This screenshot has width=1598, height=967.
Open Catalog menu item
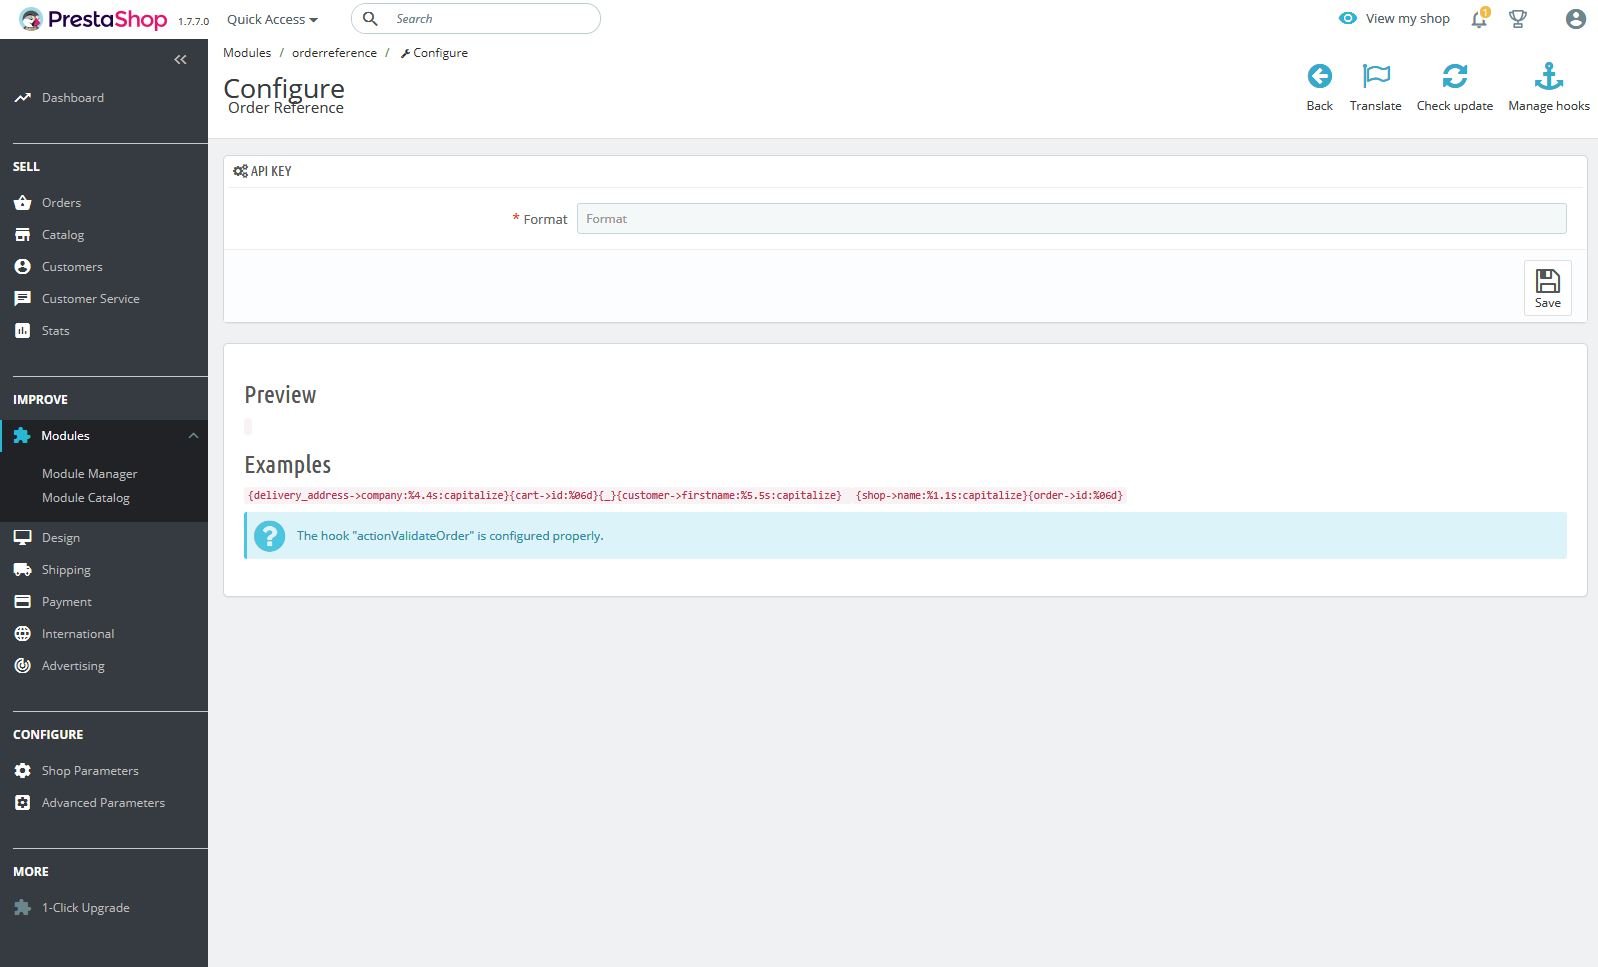point(63,234)
